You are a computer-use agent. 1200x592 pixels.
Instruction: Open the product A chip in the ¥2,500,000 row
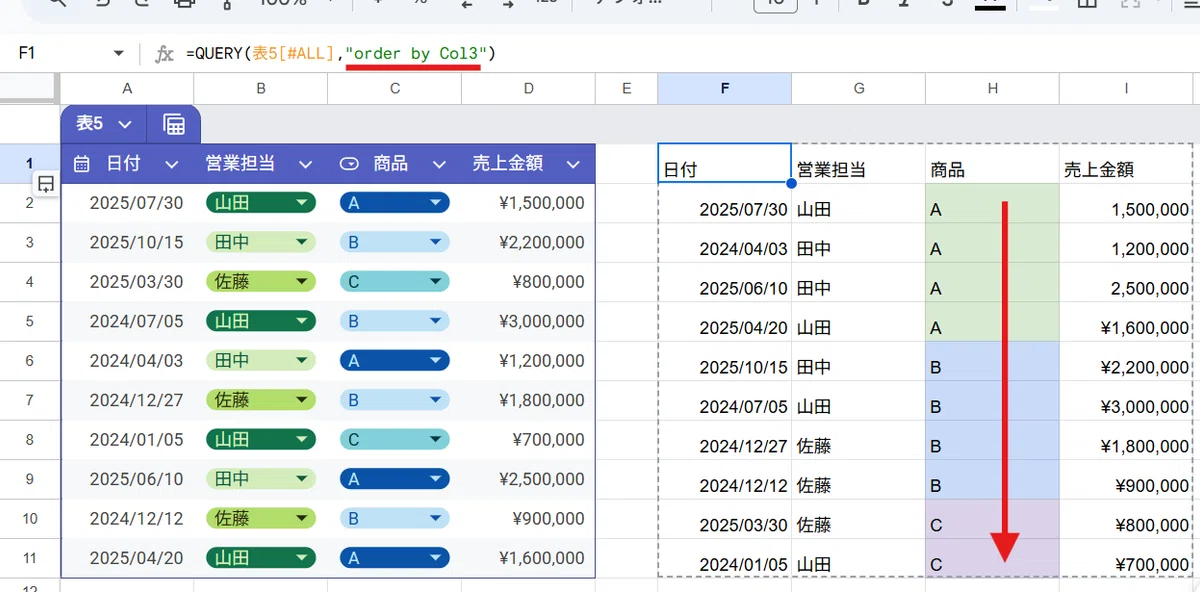click(395, 479)
